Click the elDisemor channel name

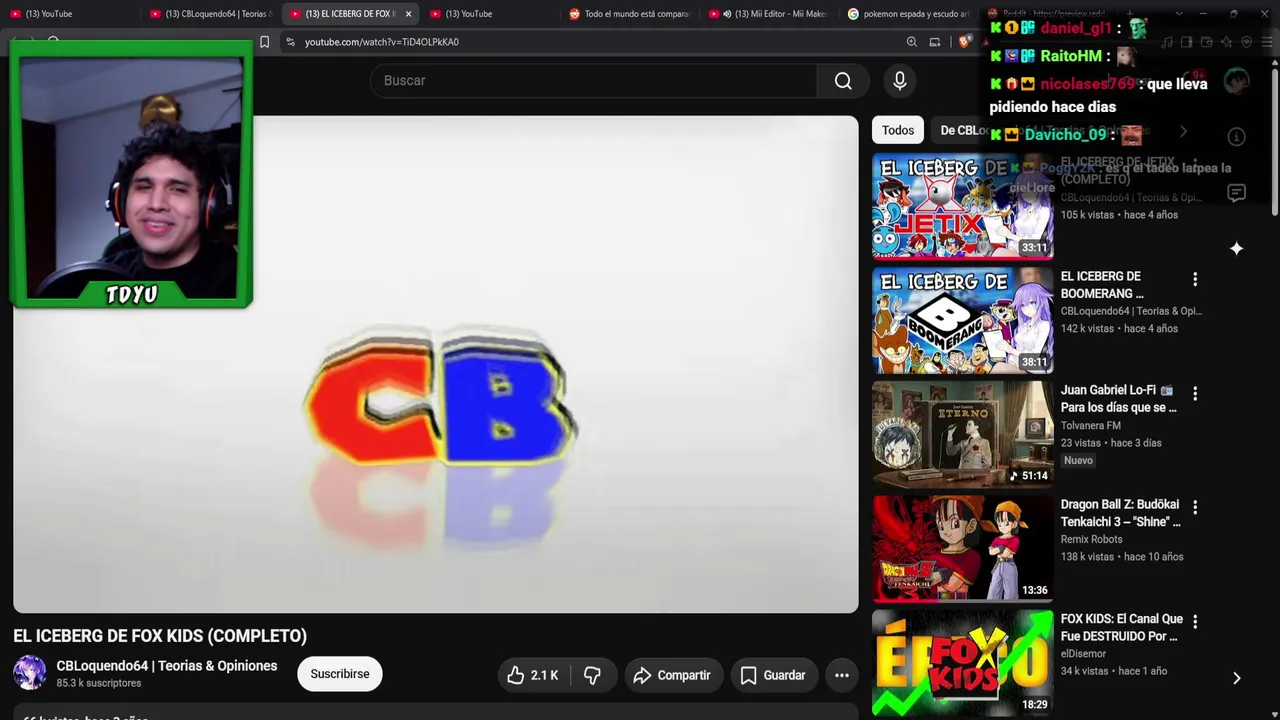(x=1083, y=654)
